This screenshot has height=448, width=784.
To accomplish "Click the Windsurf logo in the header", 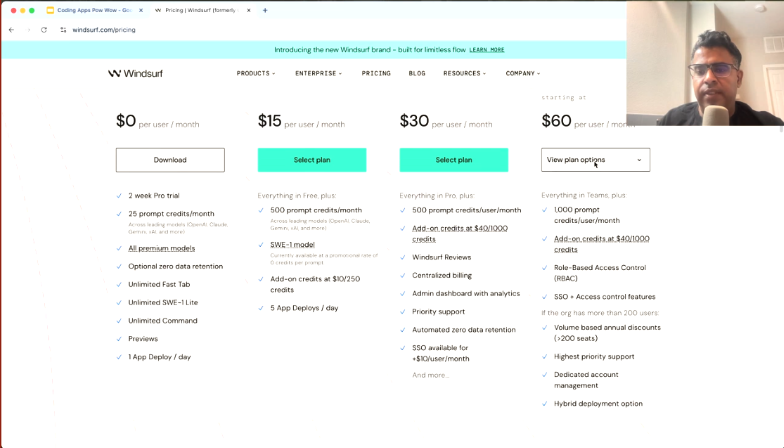I will click(x=136, y=74).
